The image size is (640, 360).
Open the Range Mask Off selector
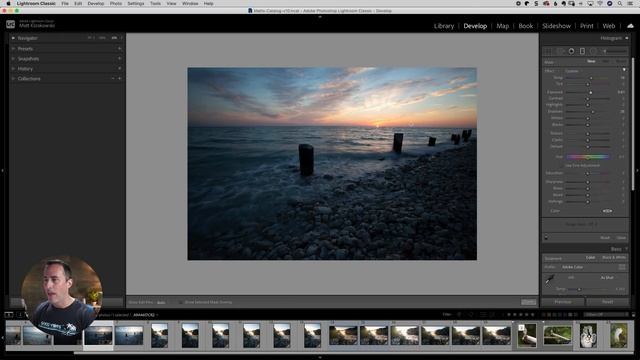click(582, 224)
